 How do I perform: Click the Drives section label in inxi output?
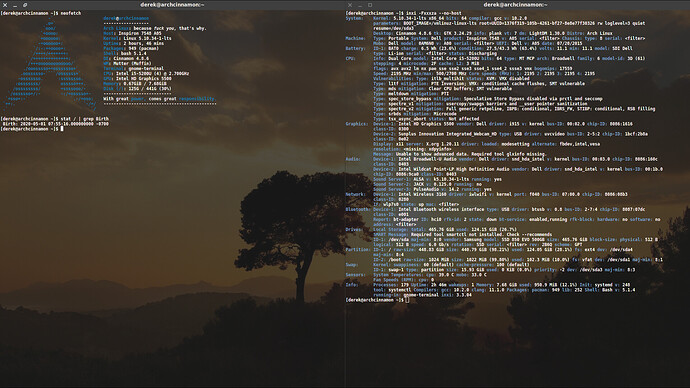(x=354, y=229)
